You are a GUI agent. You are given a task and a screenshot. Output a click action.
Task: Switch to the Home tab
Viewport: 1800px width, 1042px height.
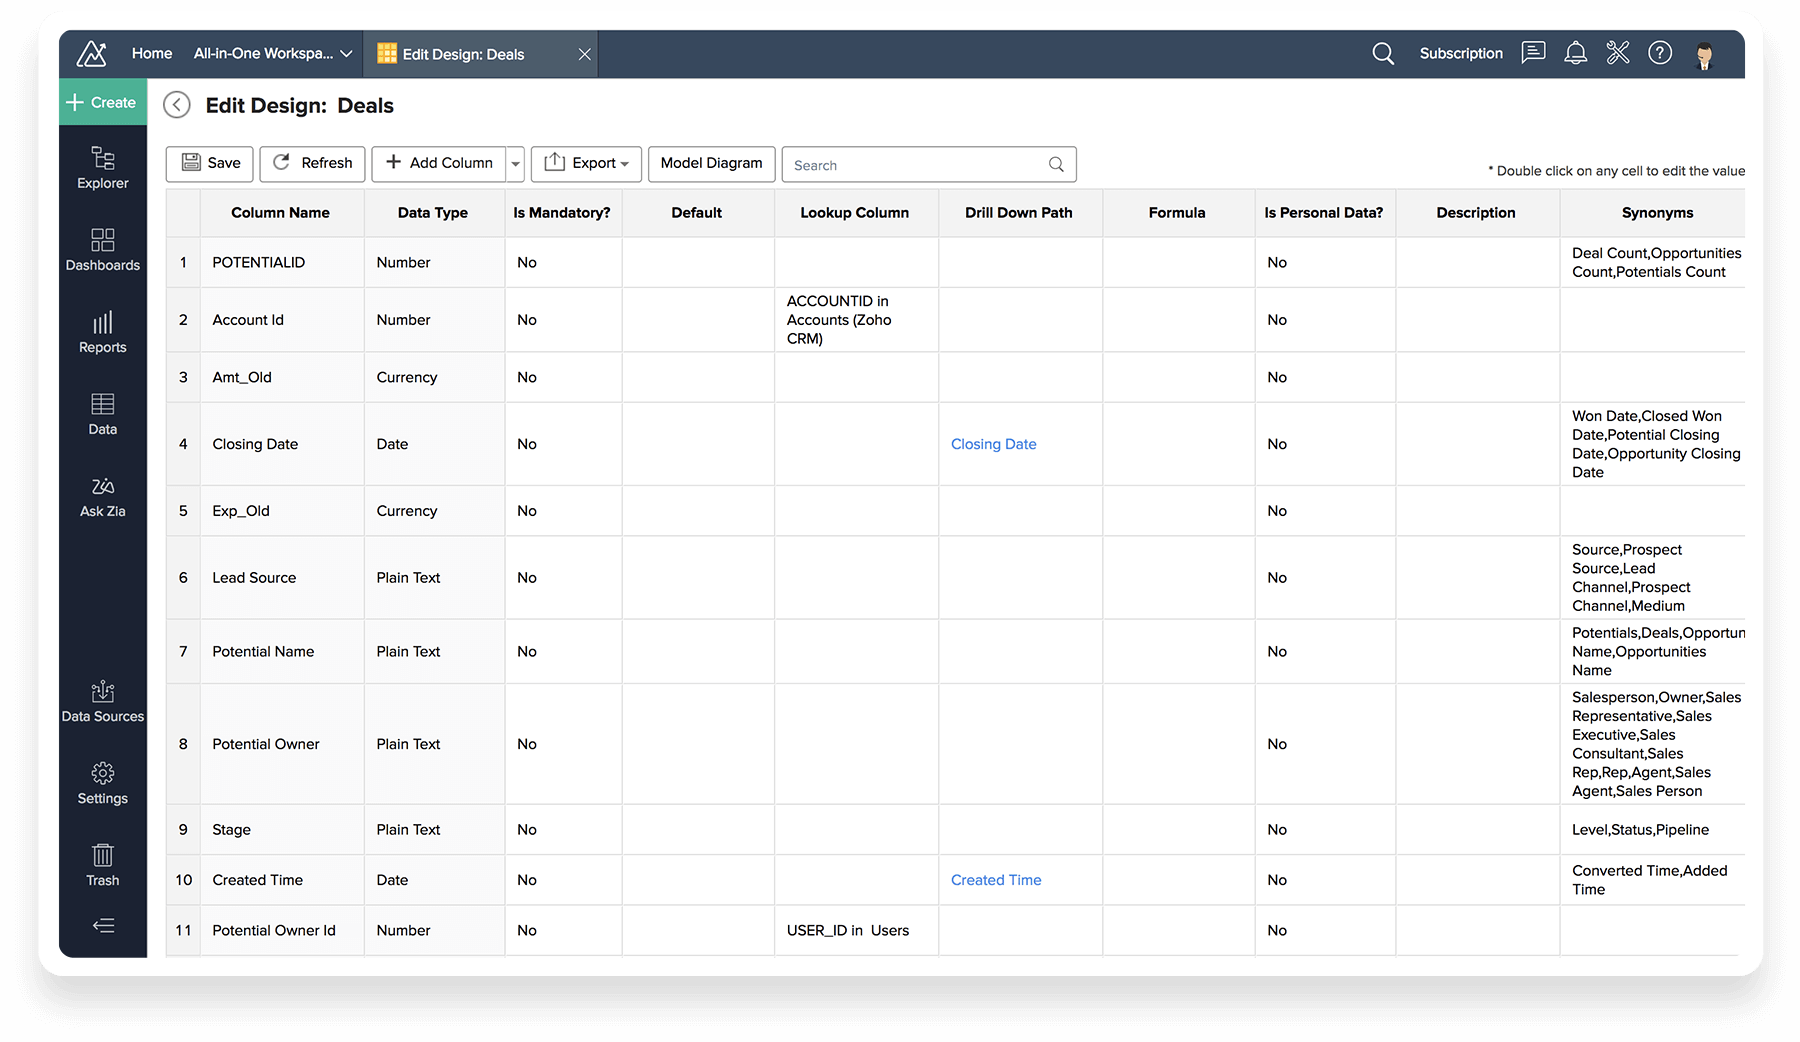[x=152, y=54]
